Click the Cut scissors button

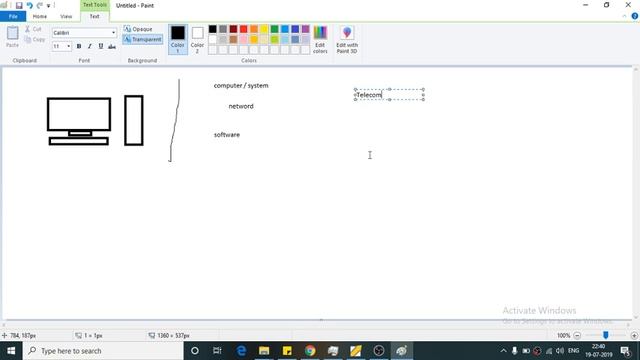click(33, 29)
